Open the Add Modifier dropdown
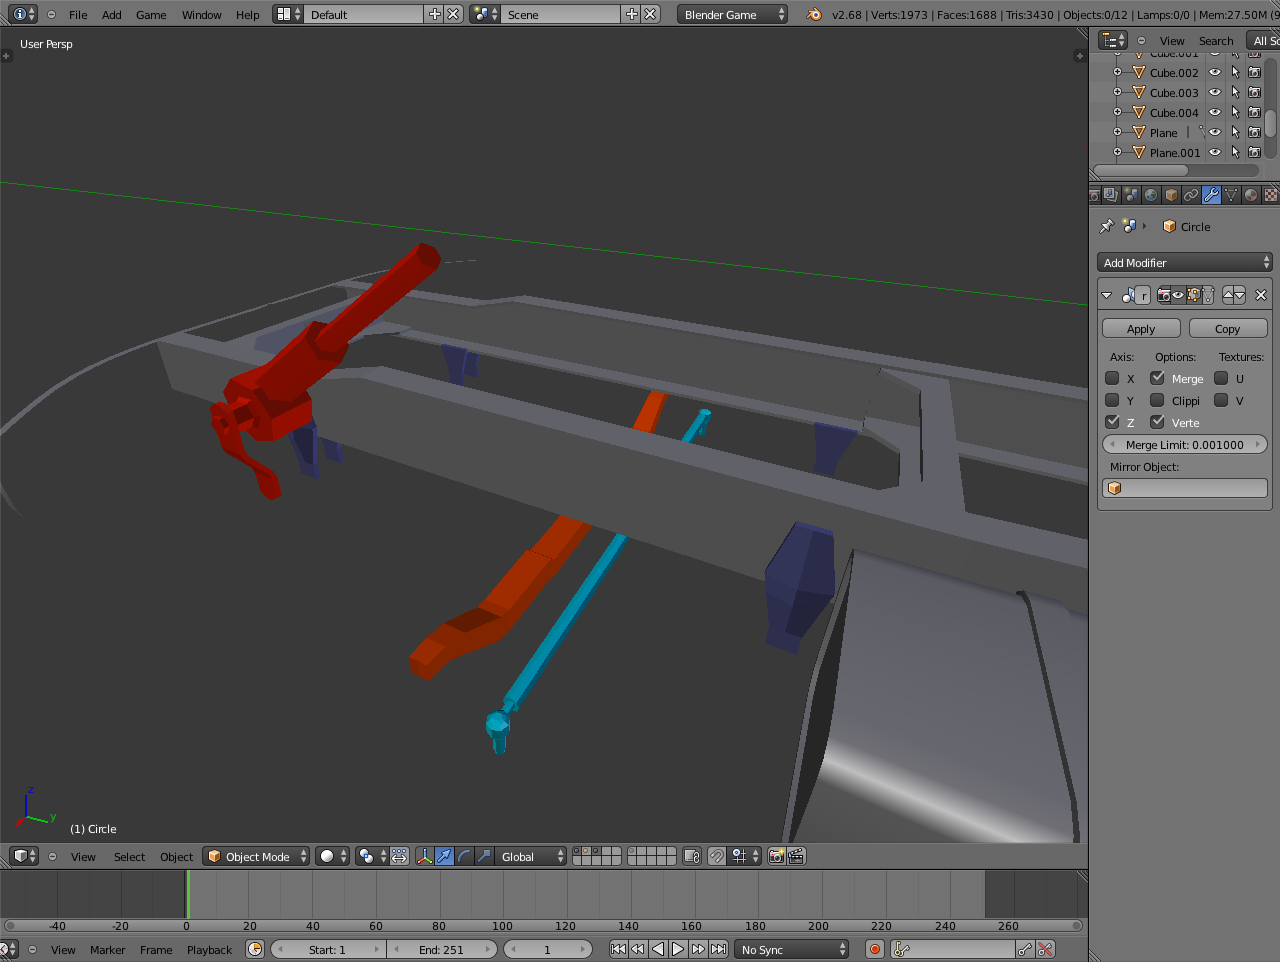This screenshot has height=962, width=1280. (1185, 262)
